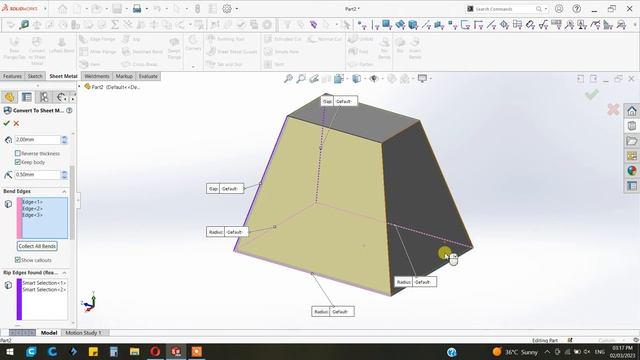Open the Options gear icon
Screen dimensions: 640x360
[227, 9]
